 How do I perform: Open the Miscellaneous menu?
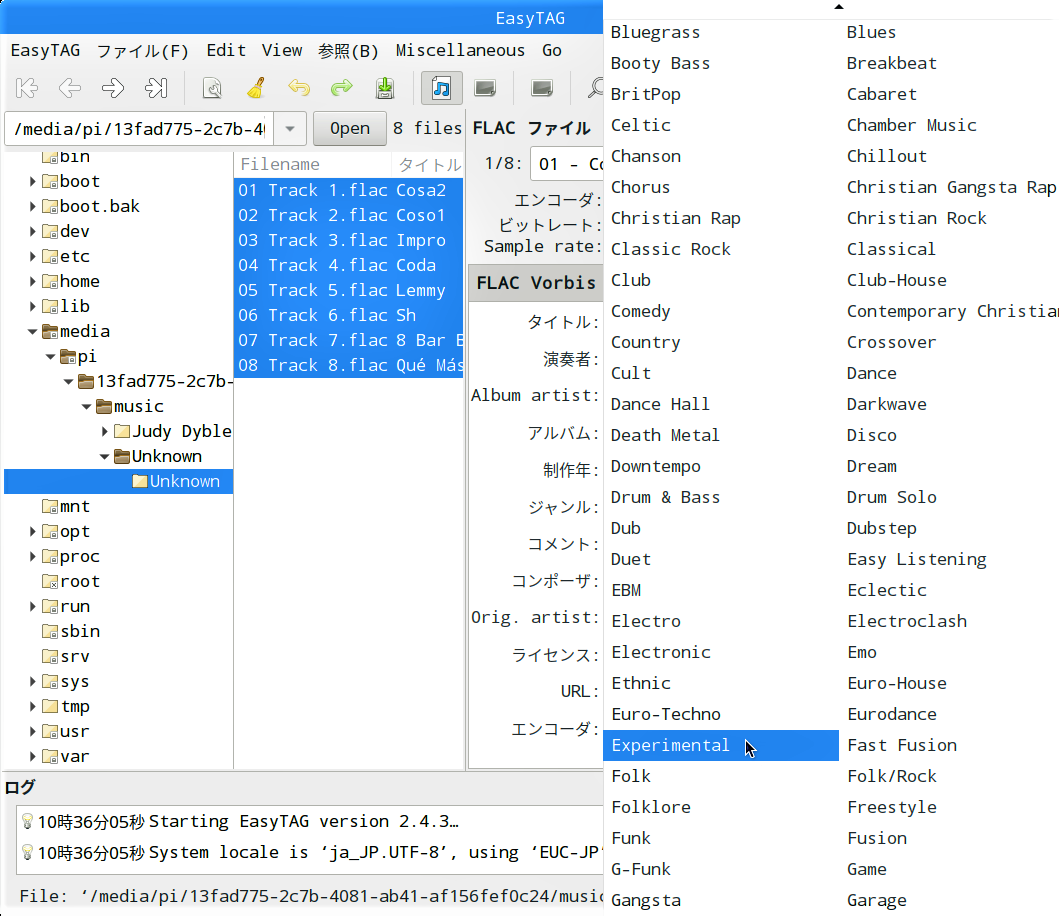(x=460, y=51)
